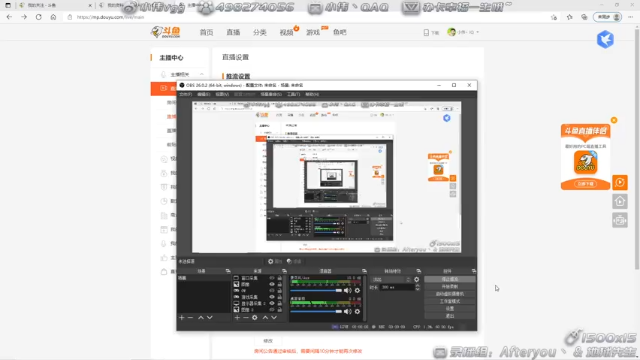Viewport: 640px width, 360px height.
Task: Open user account dropdown in Douyu header
Action: tap(463, 32)
